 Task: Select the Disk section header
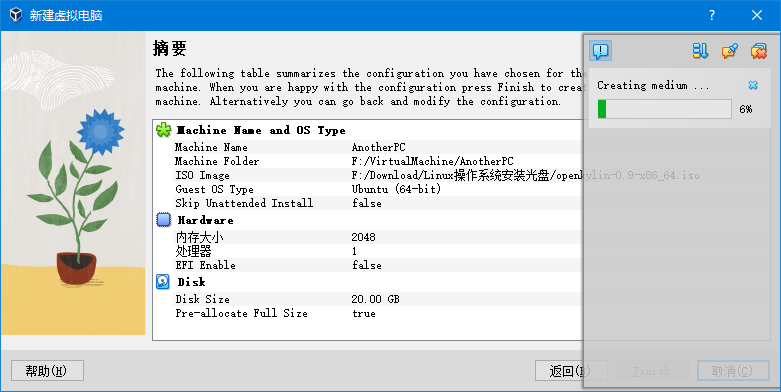click(x=191, y=281)
